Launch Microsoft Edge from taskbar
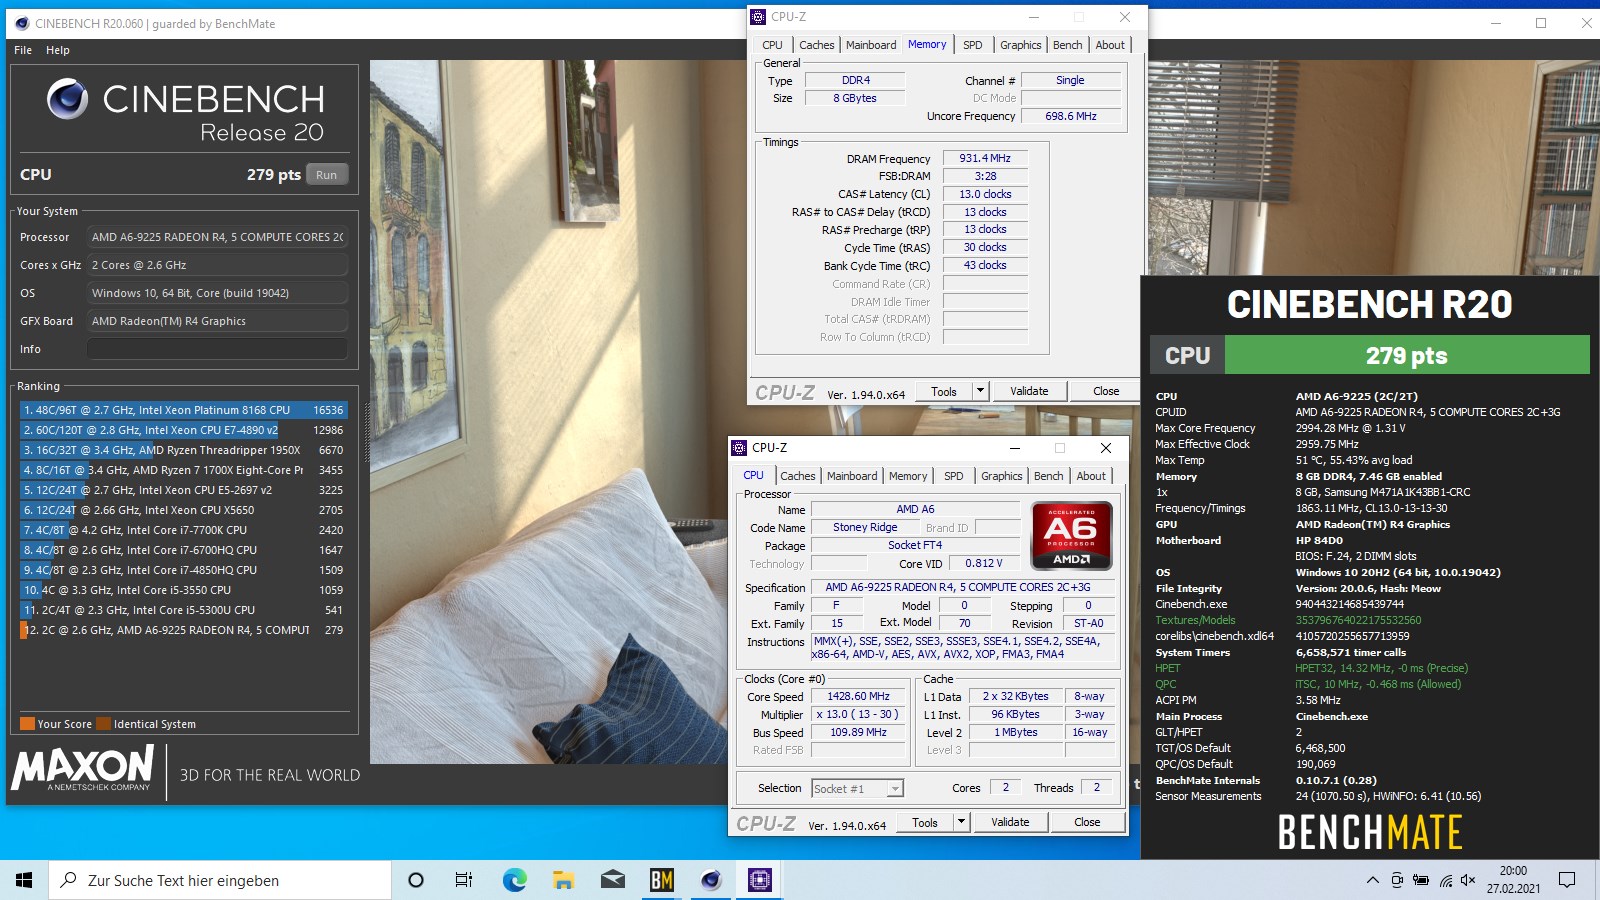 [514, 880]
